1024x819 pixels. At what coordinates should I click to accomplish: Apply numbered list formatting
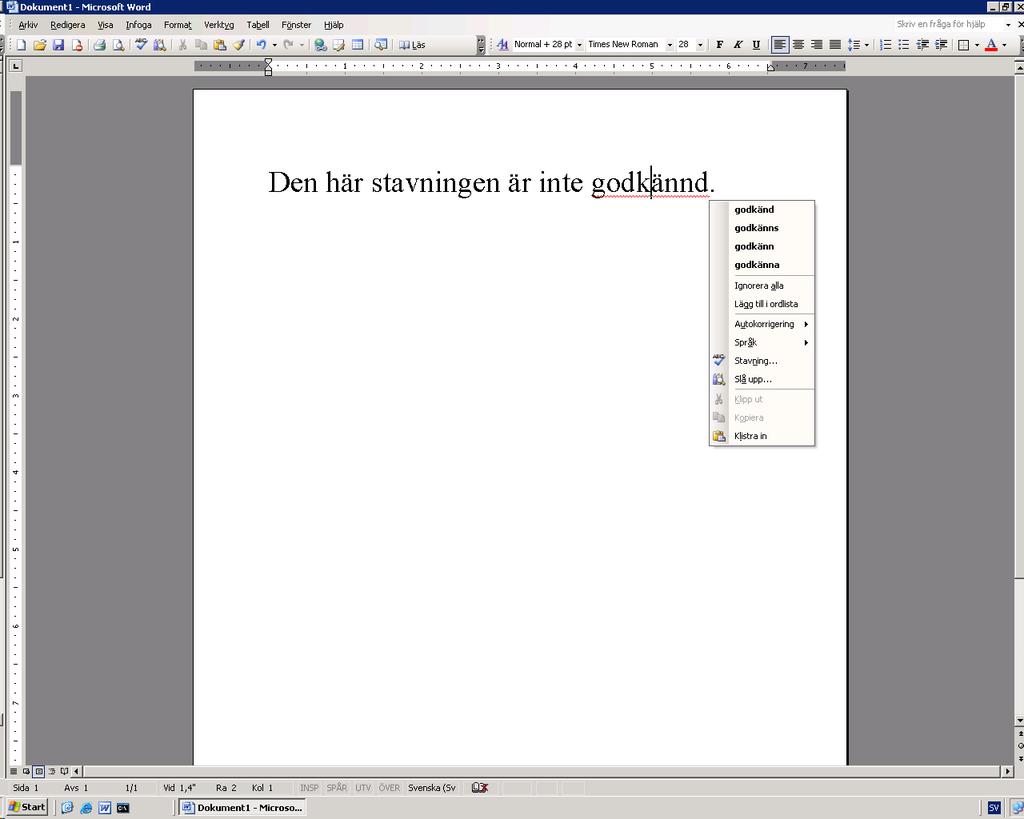pos(886,45)
